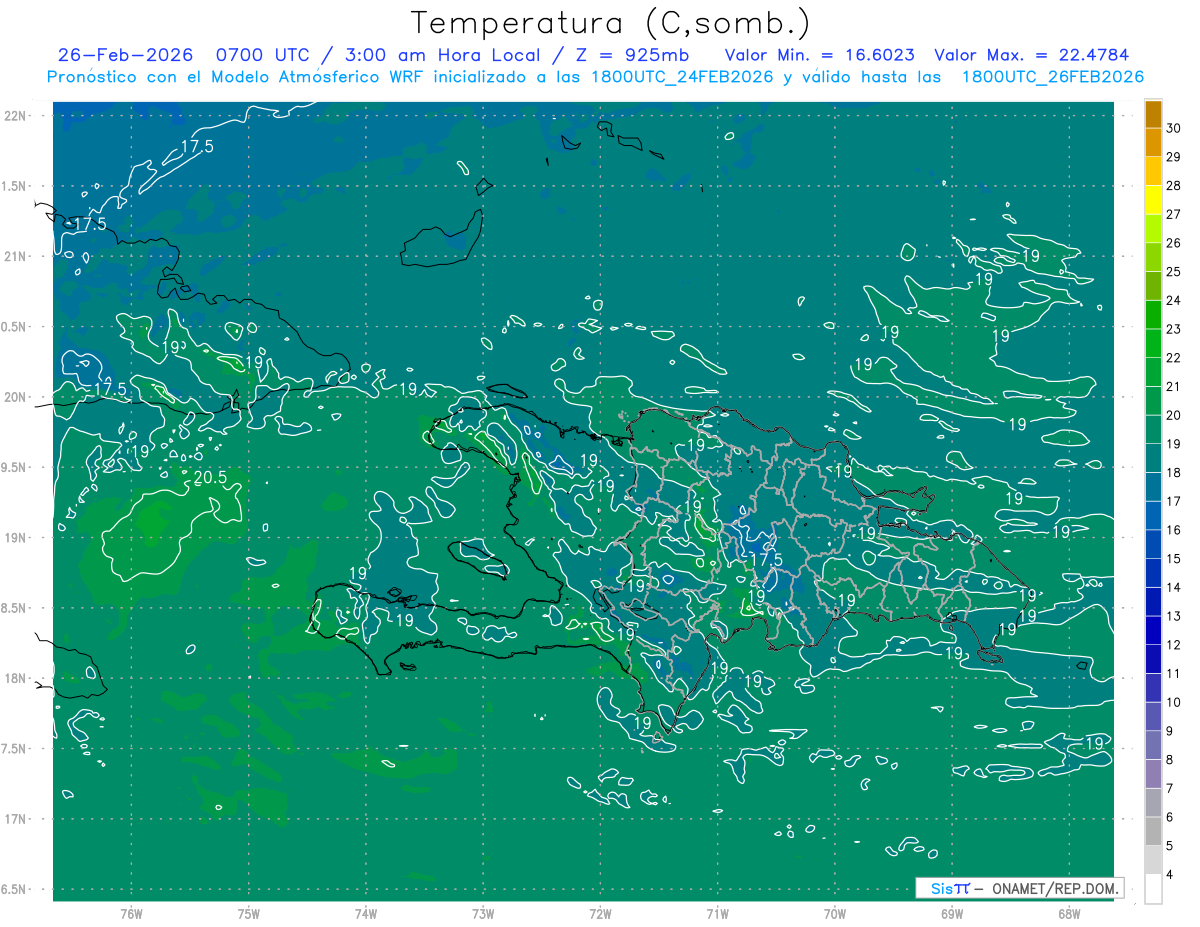1200x927 pixels.
Task: Click the 20.5 contour label on the map
Action: (x=210, y=478)
